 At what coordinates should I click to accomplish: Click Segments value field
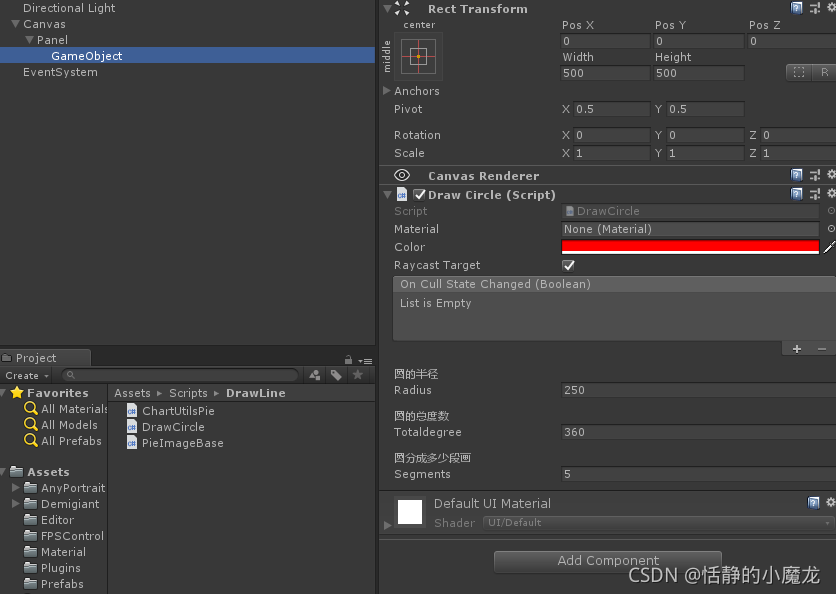pos(698,474)
